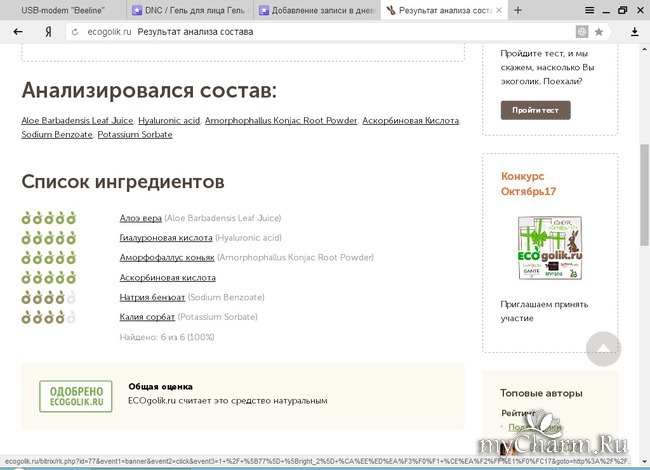
Task: Click the ОДОБРЕНО ECOGOLIK.RU approval badge
Action: 75,396
